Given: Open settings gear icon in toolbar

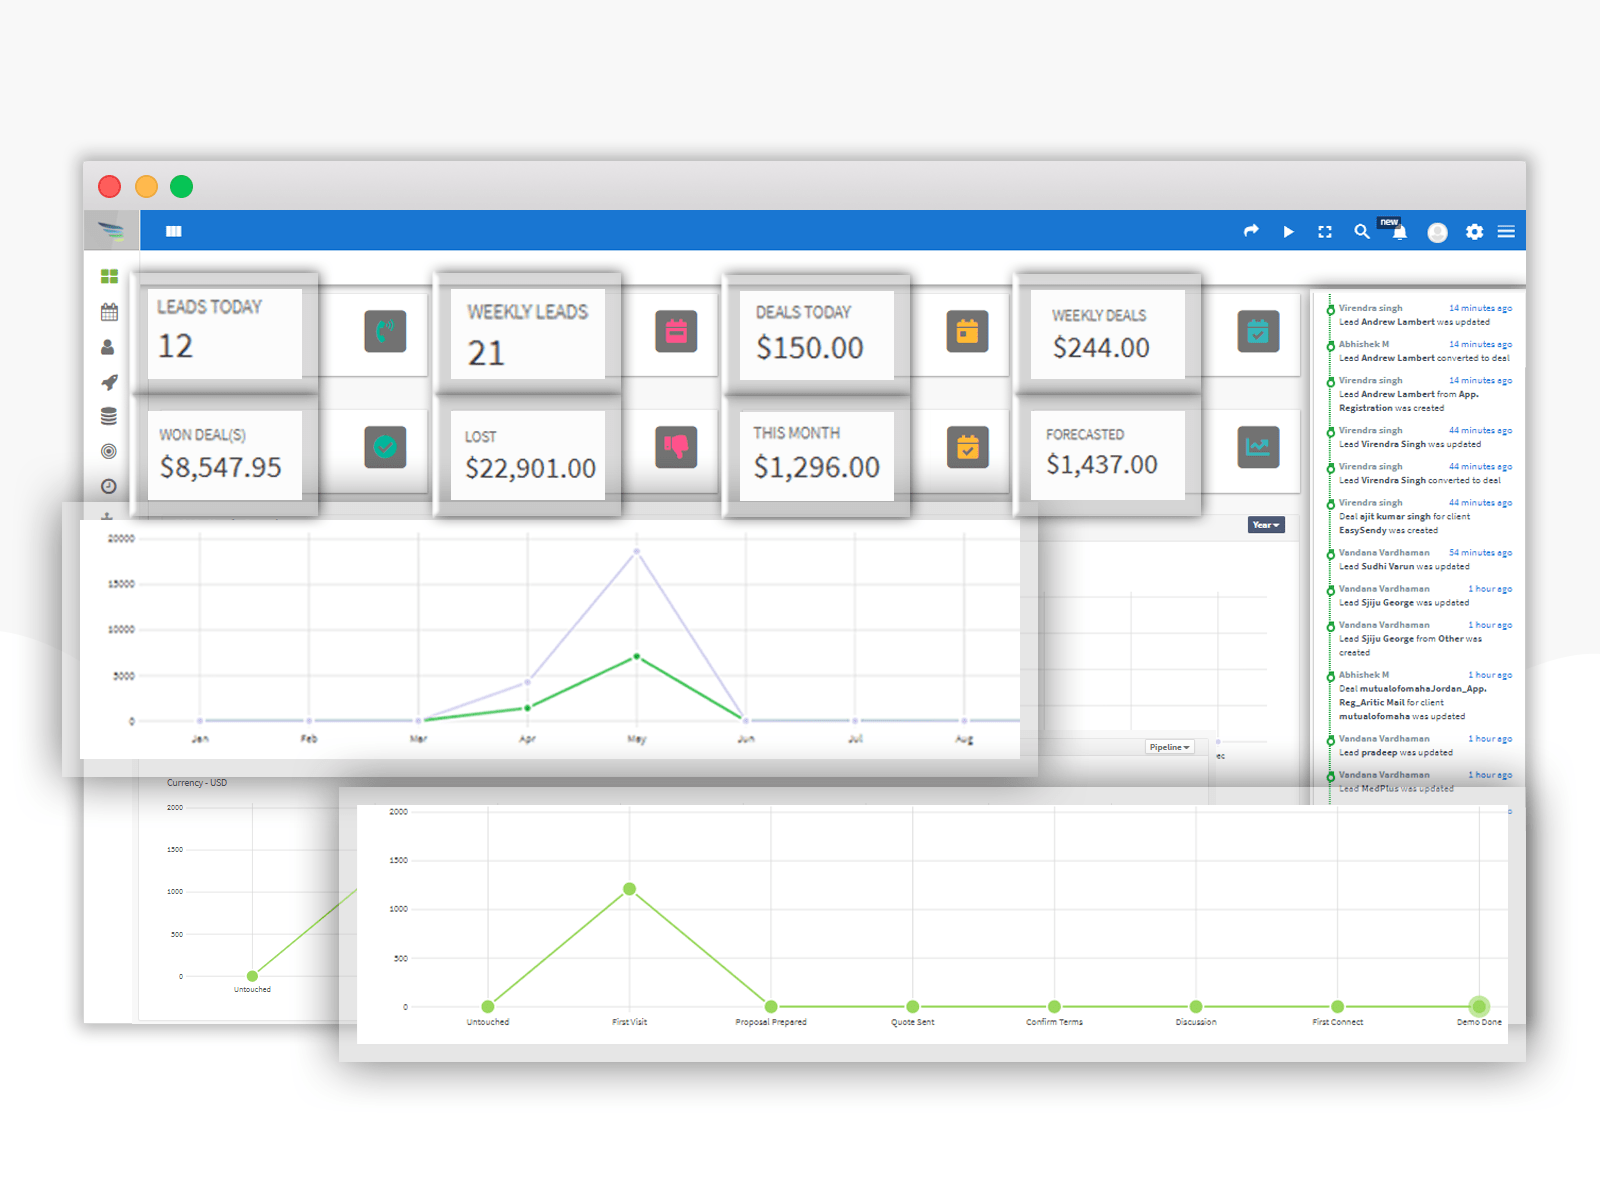Looking at the screenshot, I should (1474, 231).
